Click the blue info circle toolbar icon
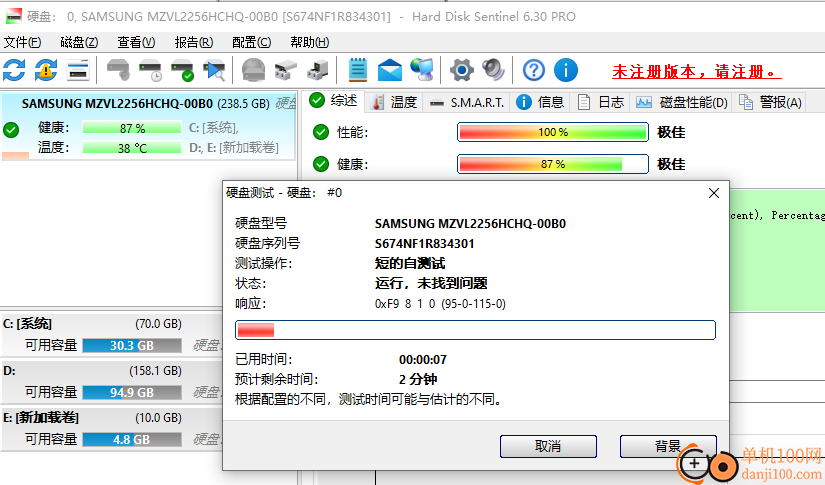The width and height of the screenshot is (825, 485). tap(566, 70)
